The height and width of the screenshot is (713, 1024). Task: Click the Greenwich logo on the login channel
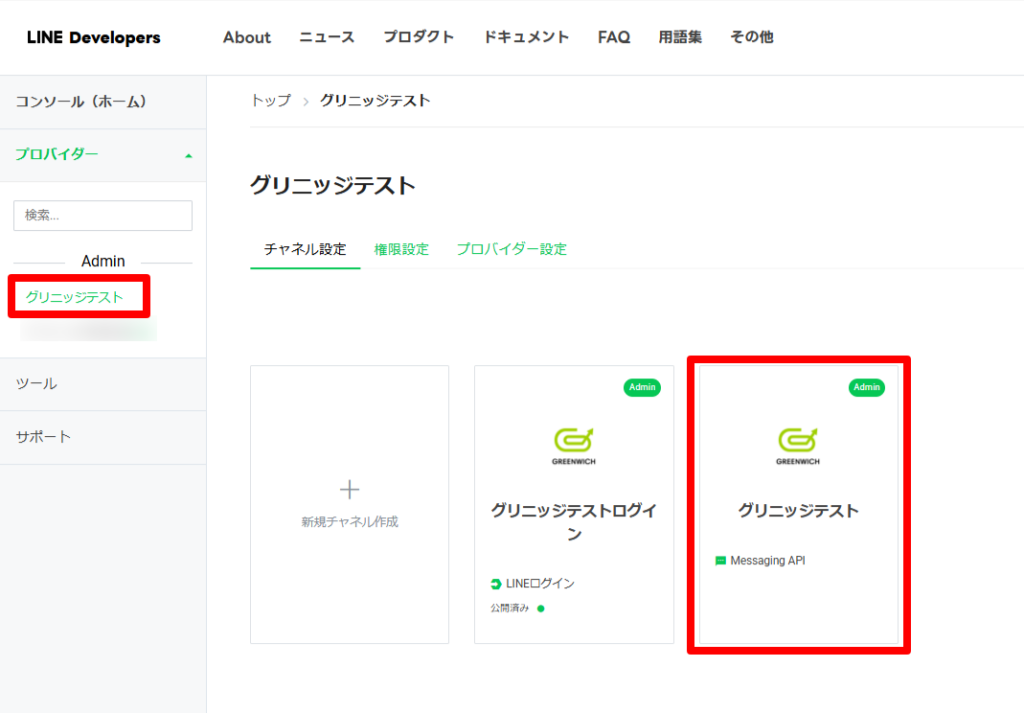pos(573,446)
